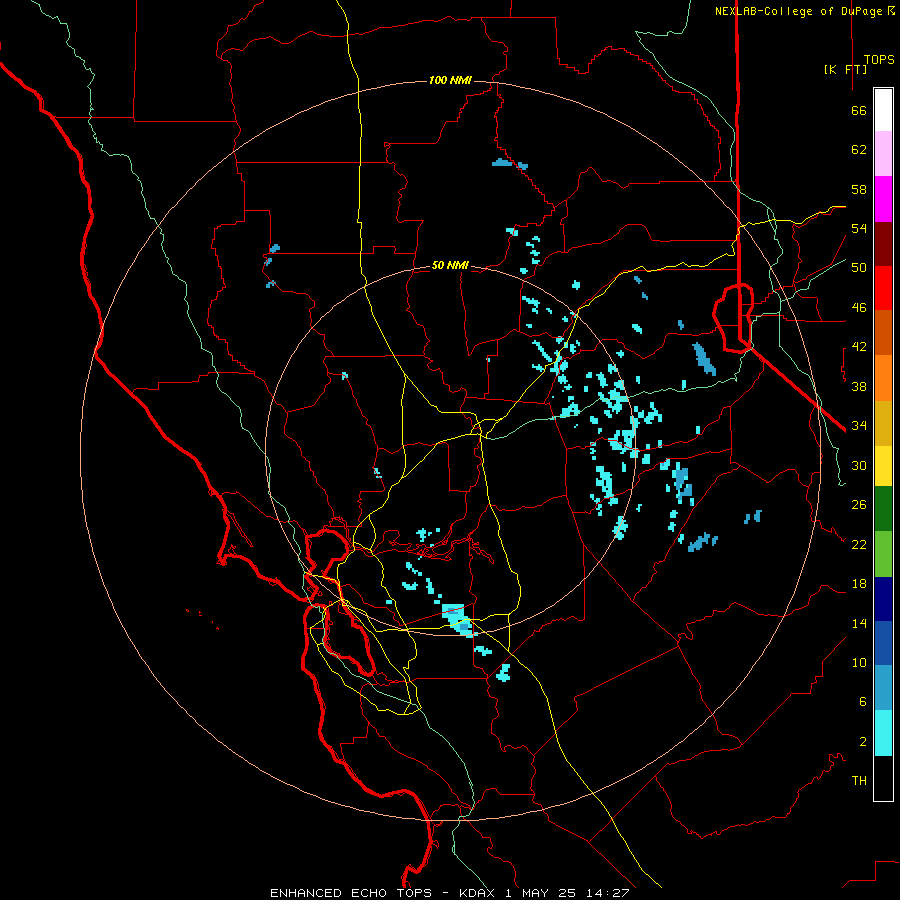Click the legend value 22

pos(859,544)
